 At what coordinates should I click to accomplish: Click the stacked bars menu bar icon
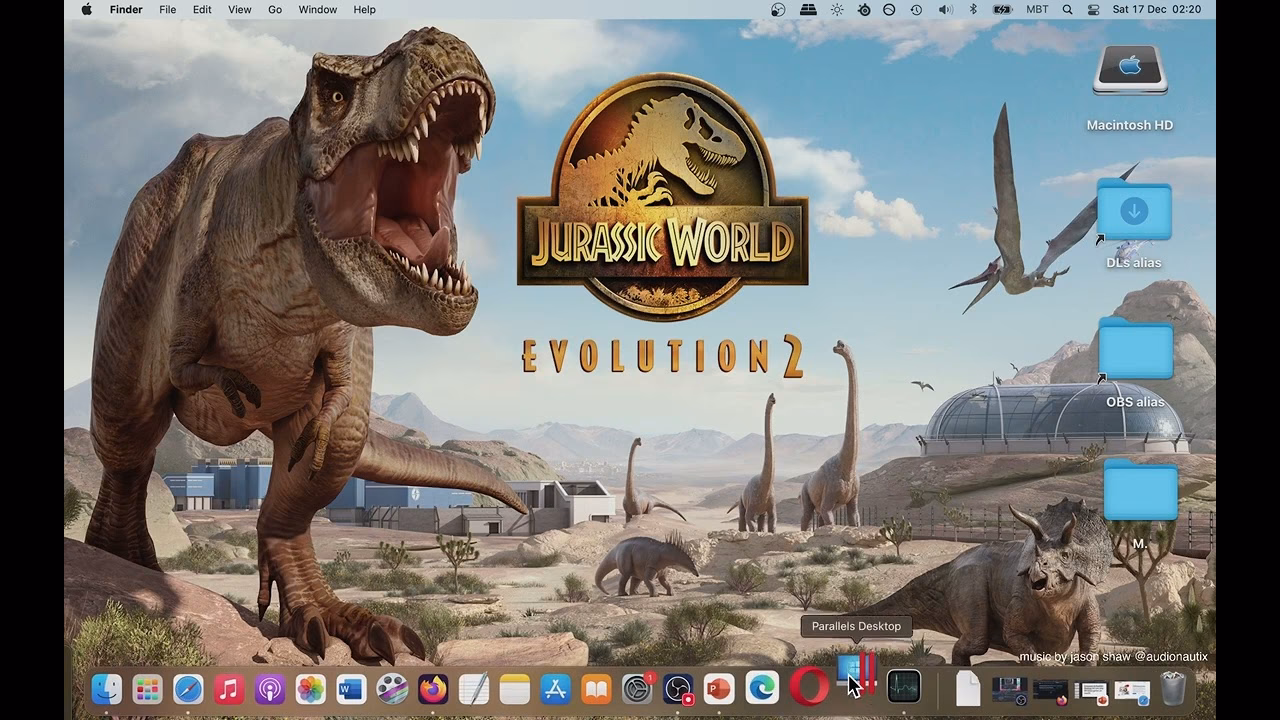tap(808, 9)
